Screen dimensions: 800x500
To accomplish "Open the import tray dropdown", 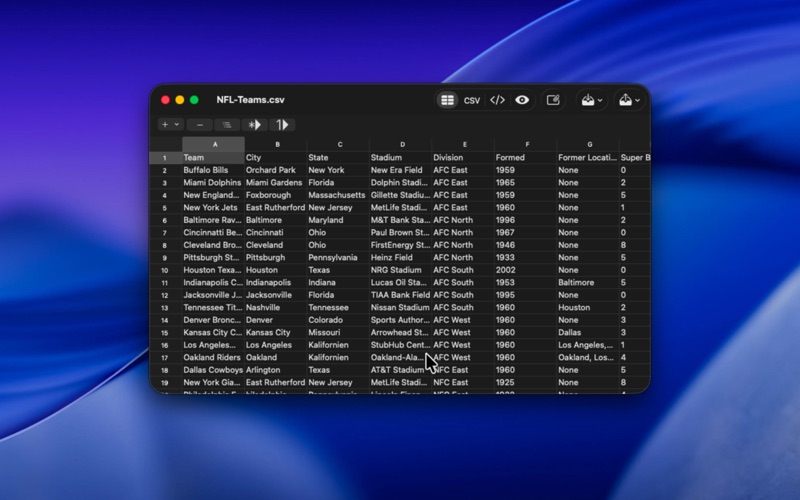I will click(x=592, y=100).
